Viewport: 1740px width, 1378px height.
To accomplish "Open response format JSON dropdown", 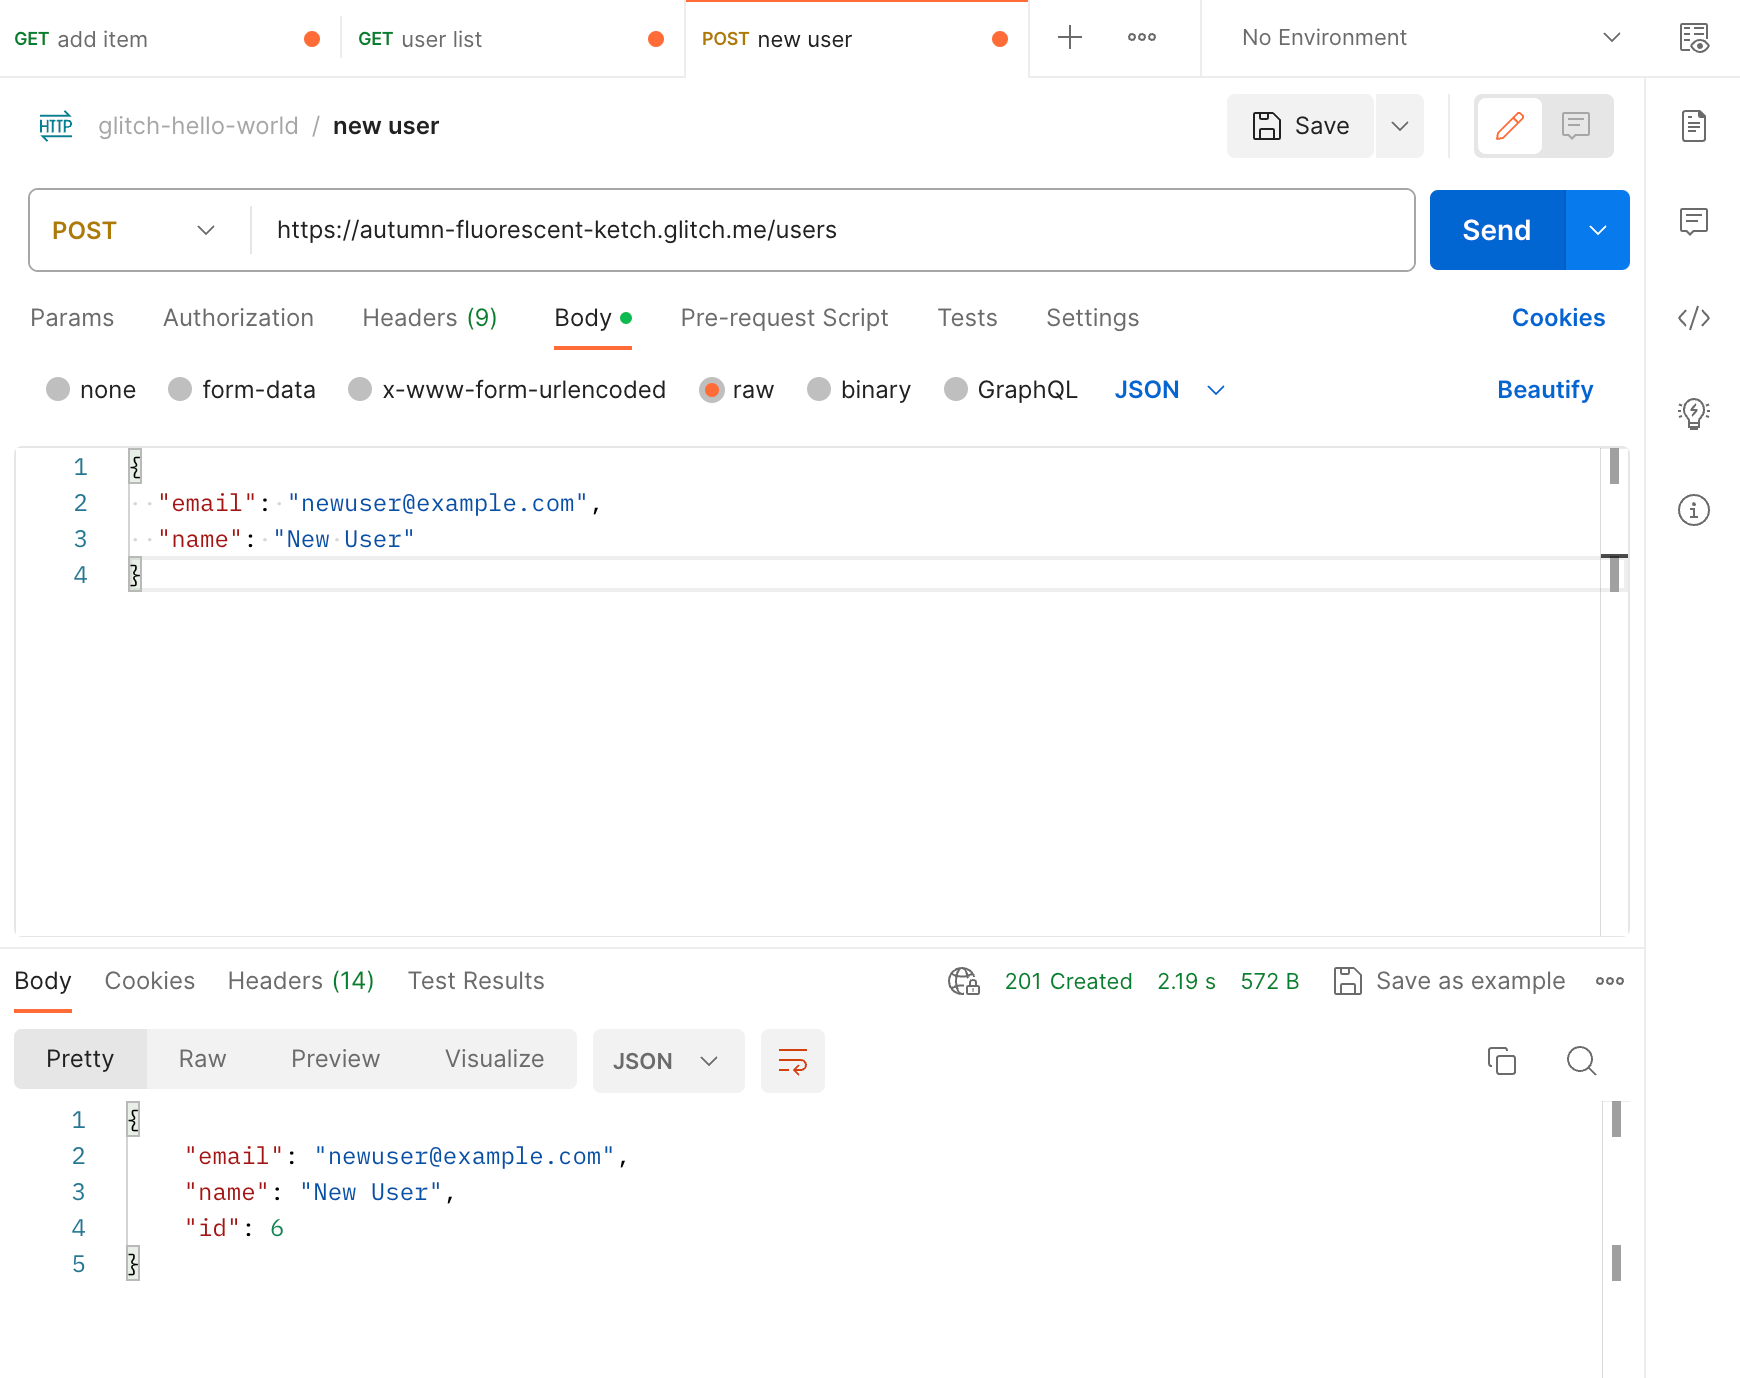I will (x=669, y=1061).
